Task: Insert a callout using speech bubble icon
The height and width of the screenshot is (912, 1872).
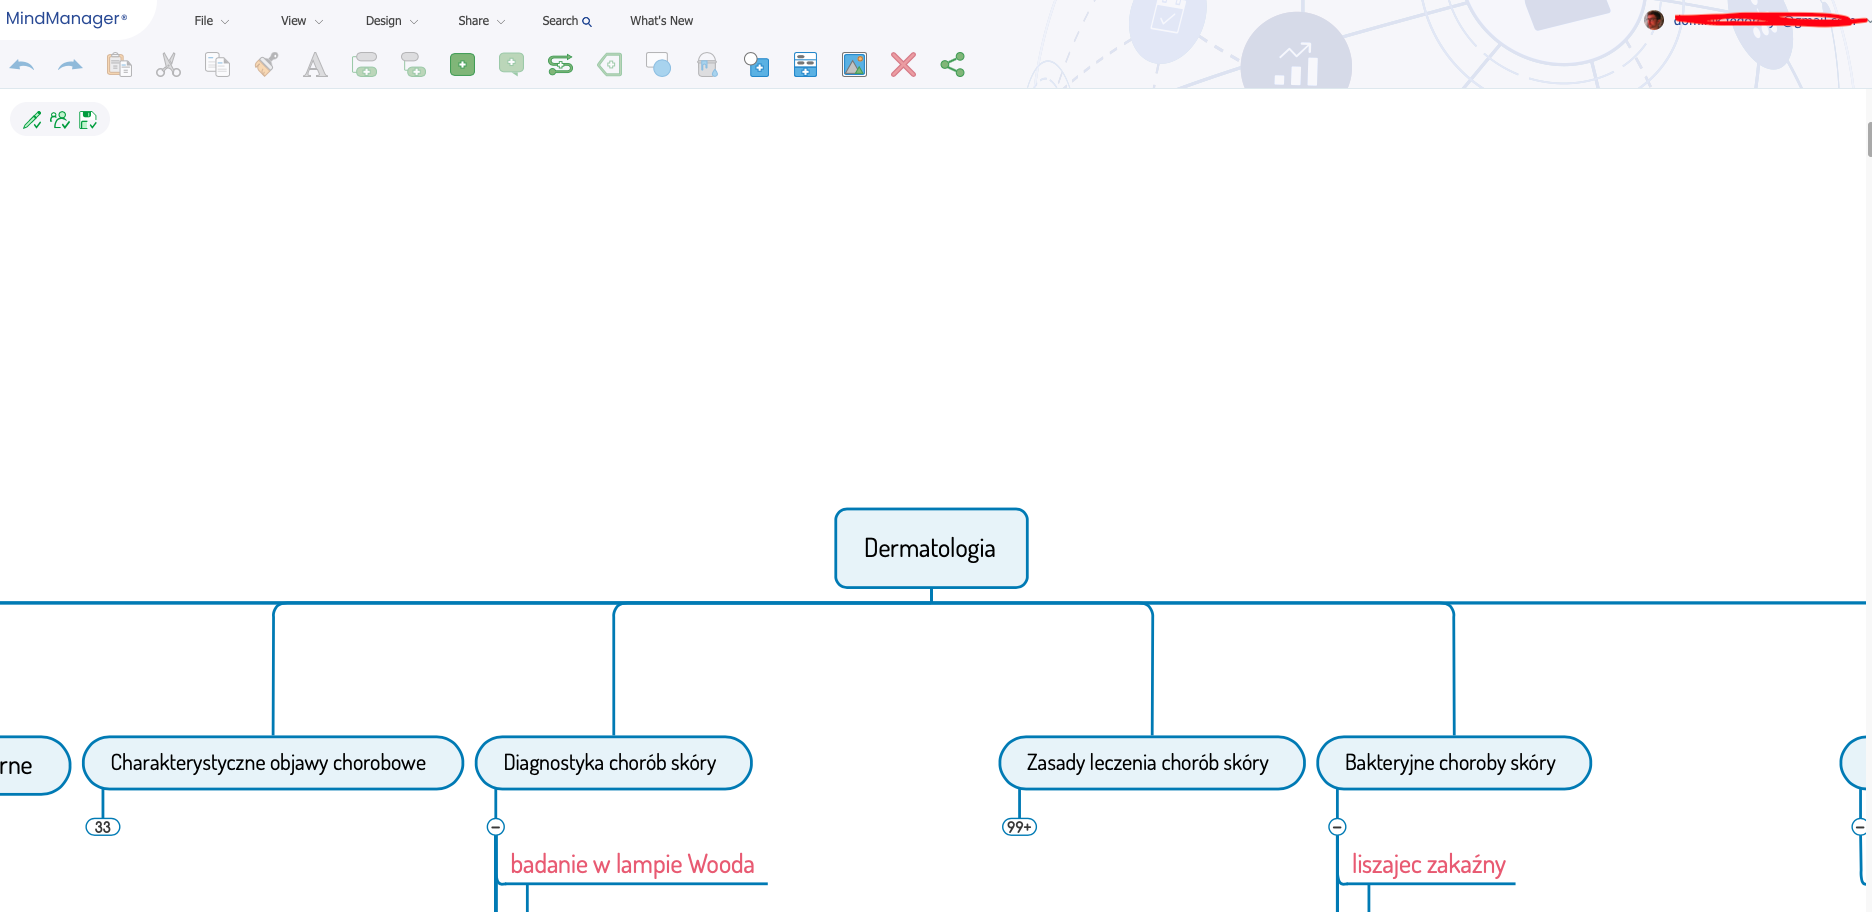Action: tap(511, 65)
